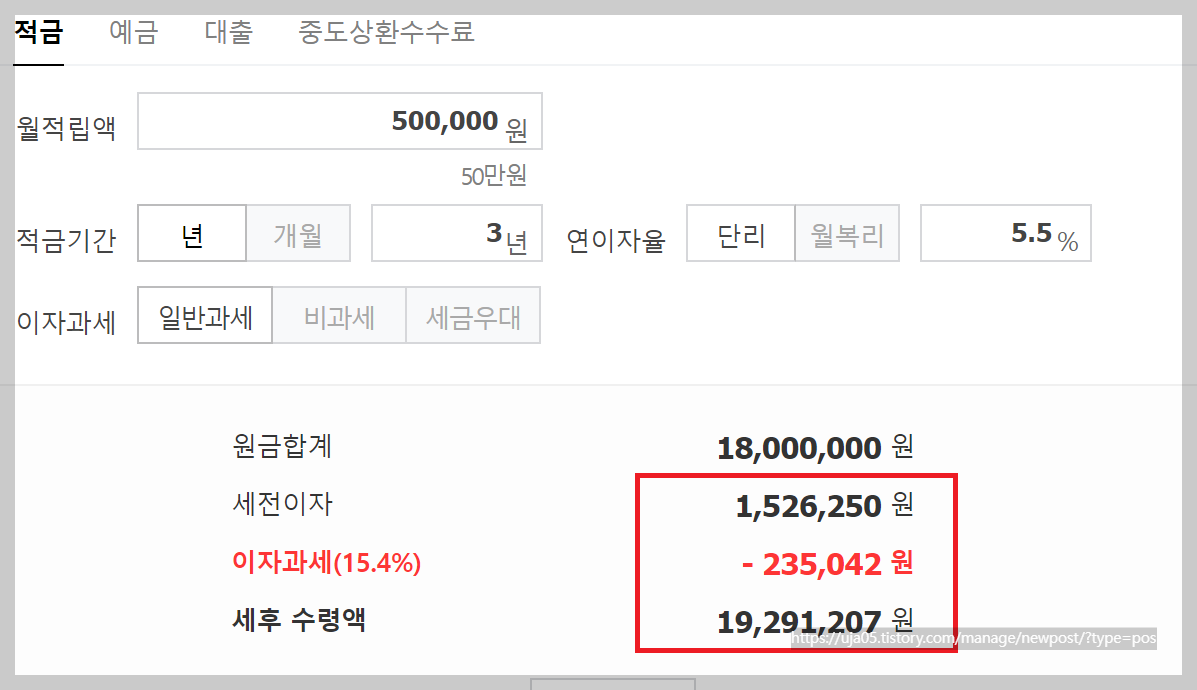Click the active 적금 tab

click(x=37, y=31)
